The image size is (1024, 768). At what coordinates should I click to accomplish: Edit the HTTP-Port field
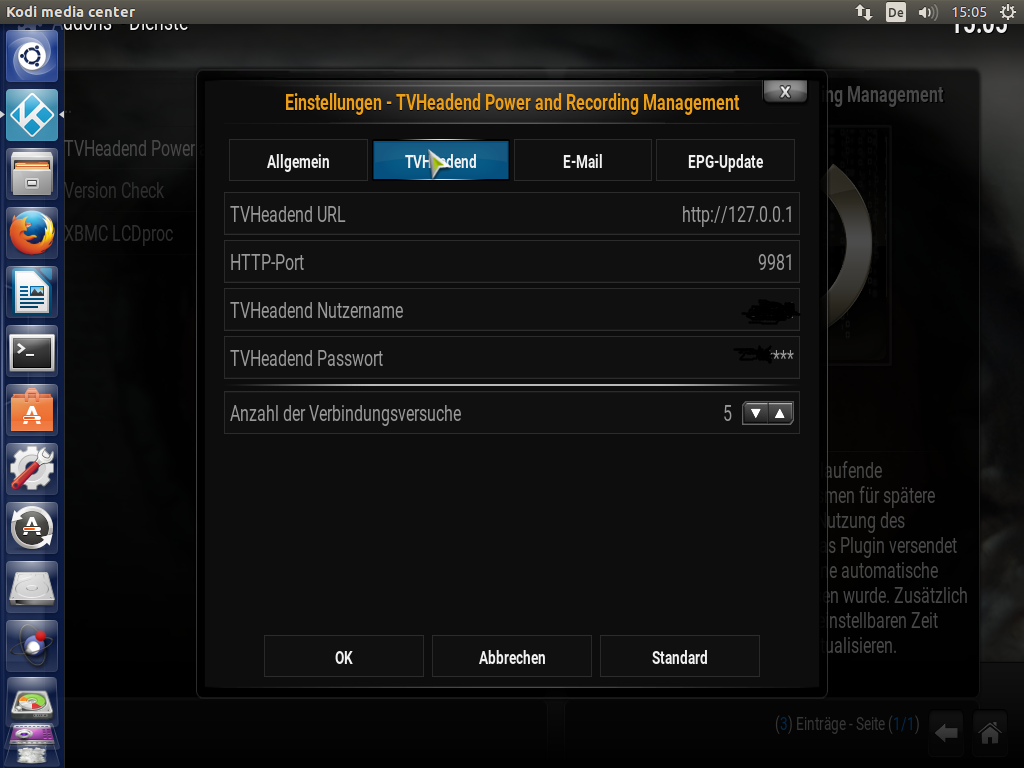pyautogui.click(x=512, y=262)
